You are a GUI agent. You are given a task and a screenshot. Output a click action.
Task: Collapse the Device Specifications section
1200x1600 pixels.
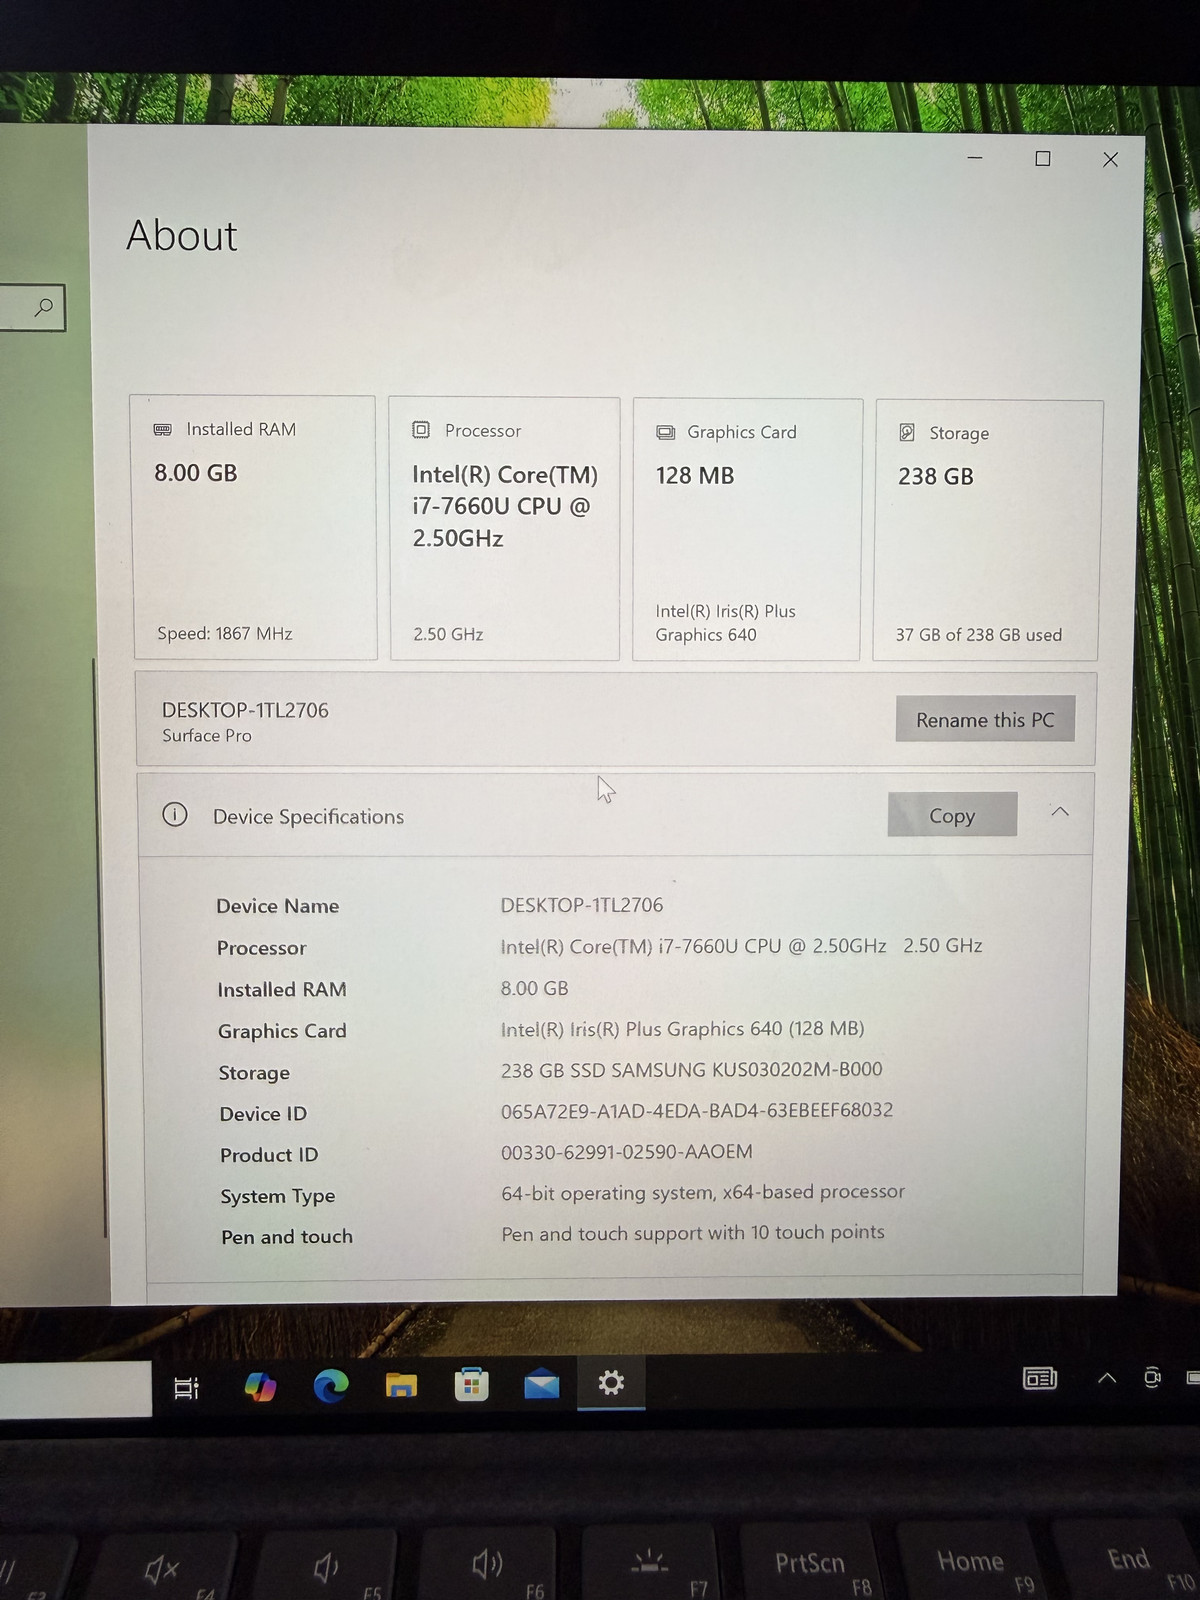1060,812
